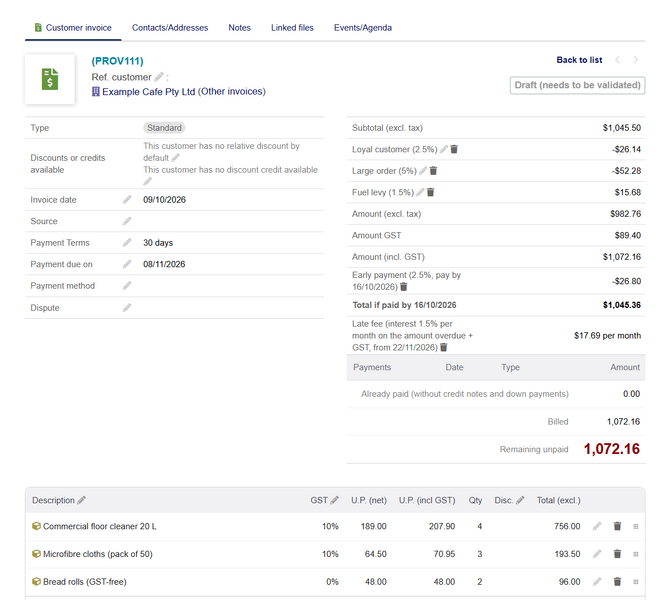This screenshot has width=667, height=600.
Task: Open the Customer invoice tab
Action: coord(73,28)
